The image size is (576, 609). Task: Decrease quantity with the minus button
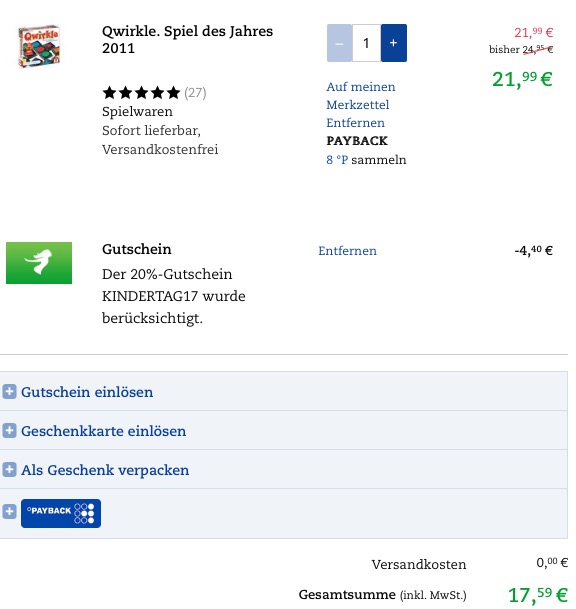click(339, 43)
